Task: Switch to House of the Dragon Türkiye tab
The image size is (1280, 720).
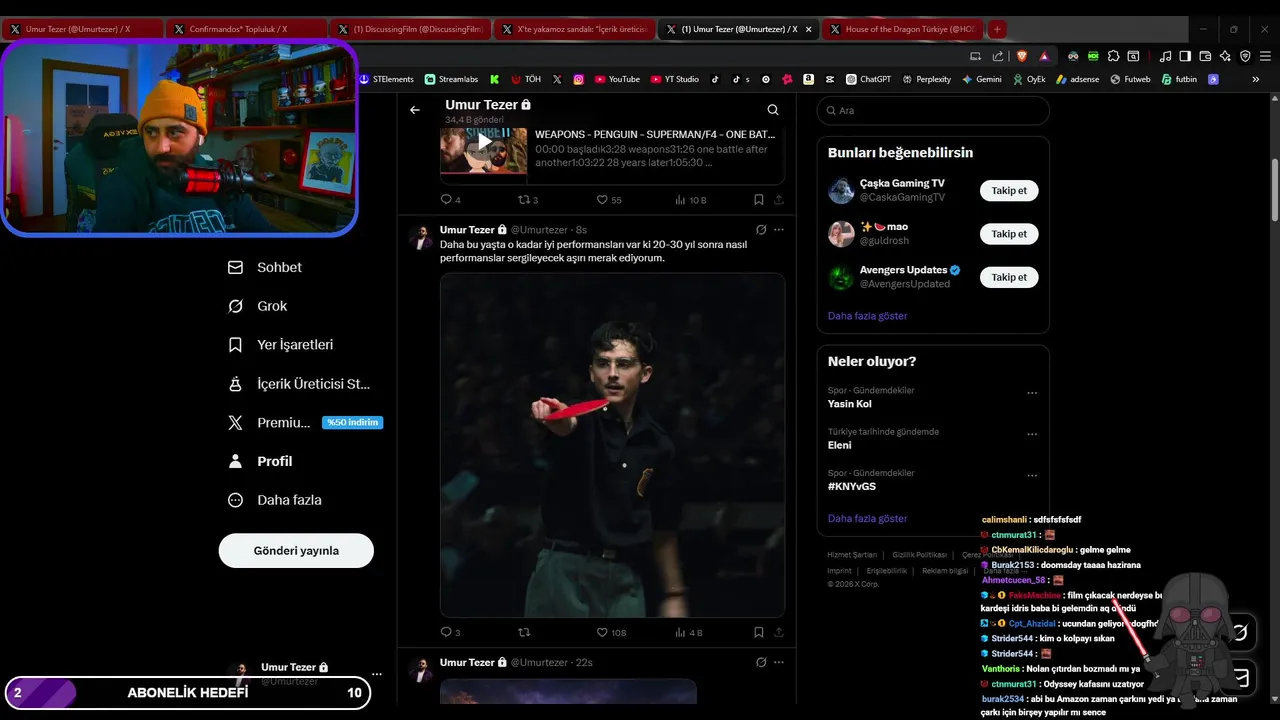Action: tap(902, 29)
